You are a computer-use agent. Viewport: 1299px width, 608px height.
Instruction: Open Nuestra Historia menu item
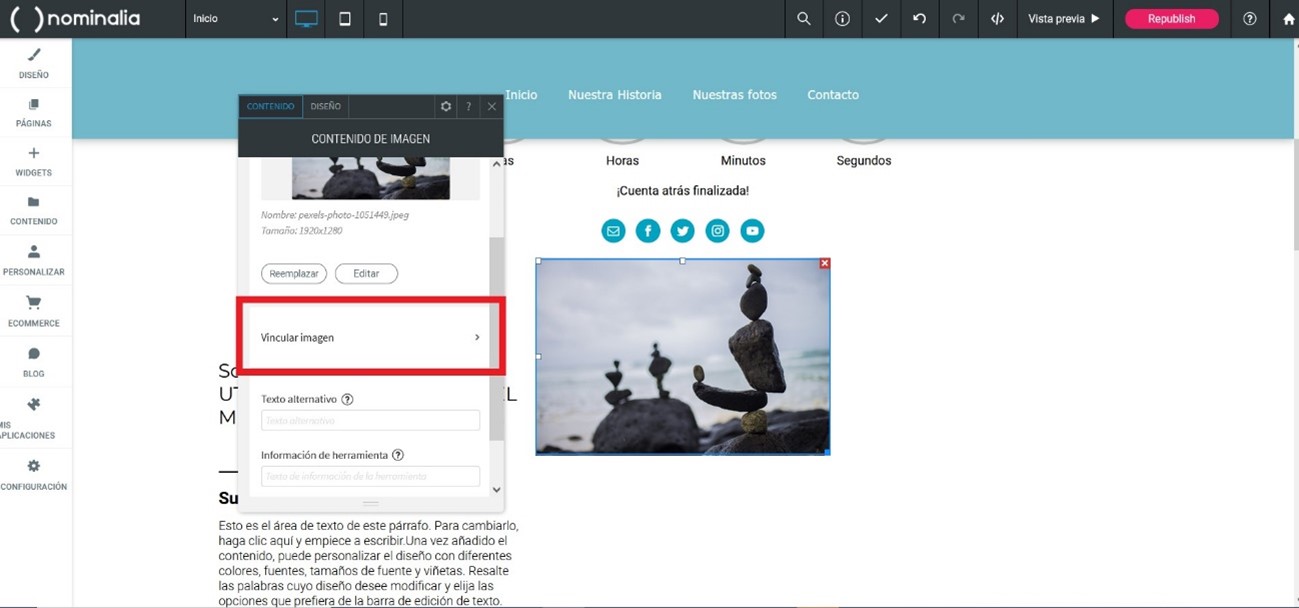614,95
